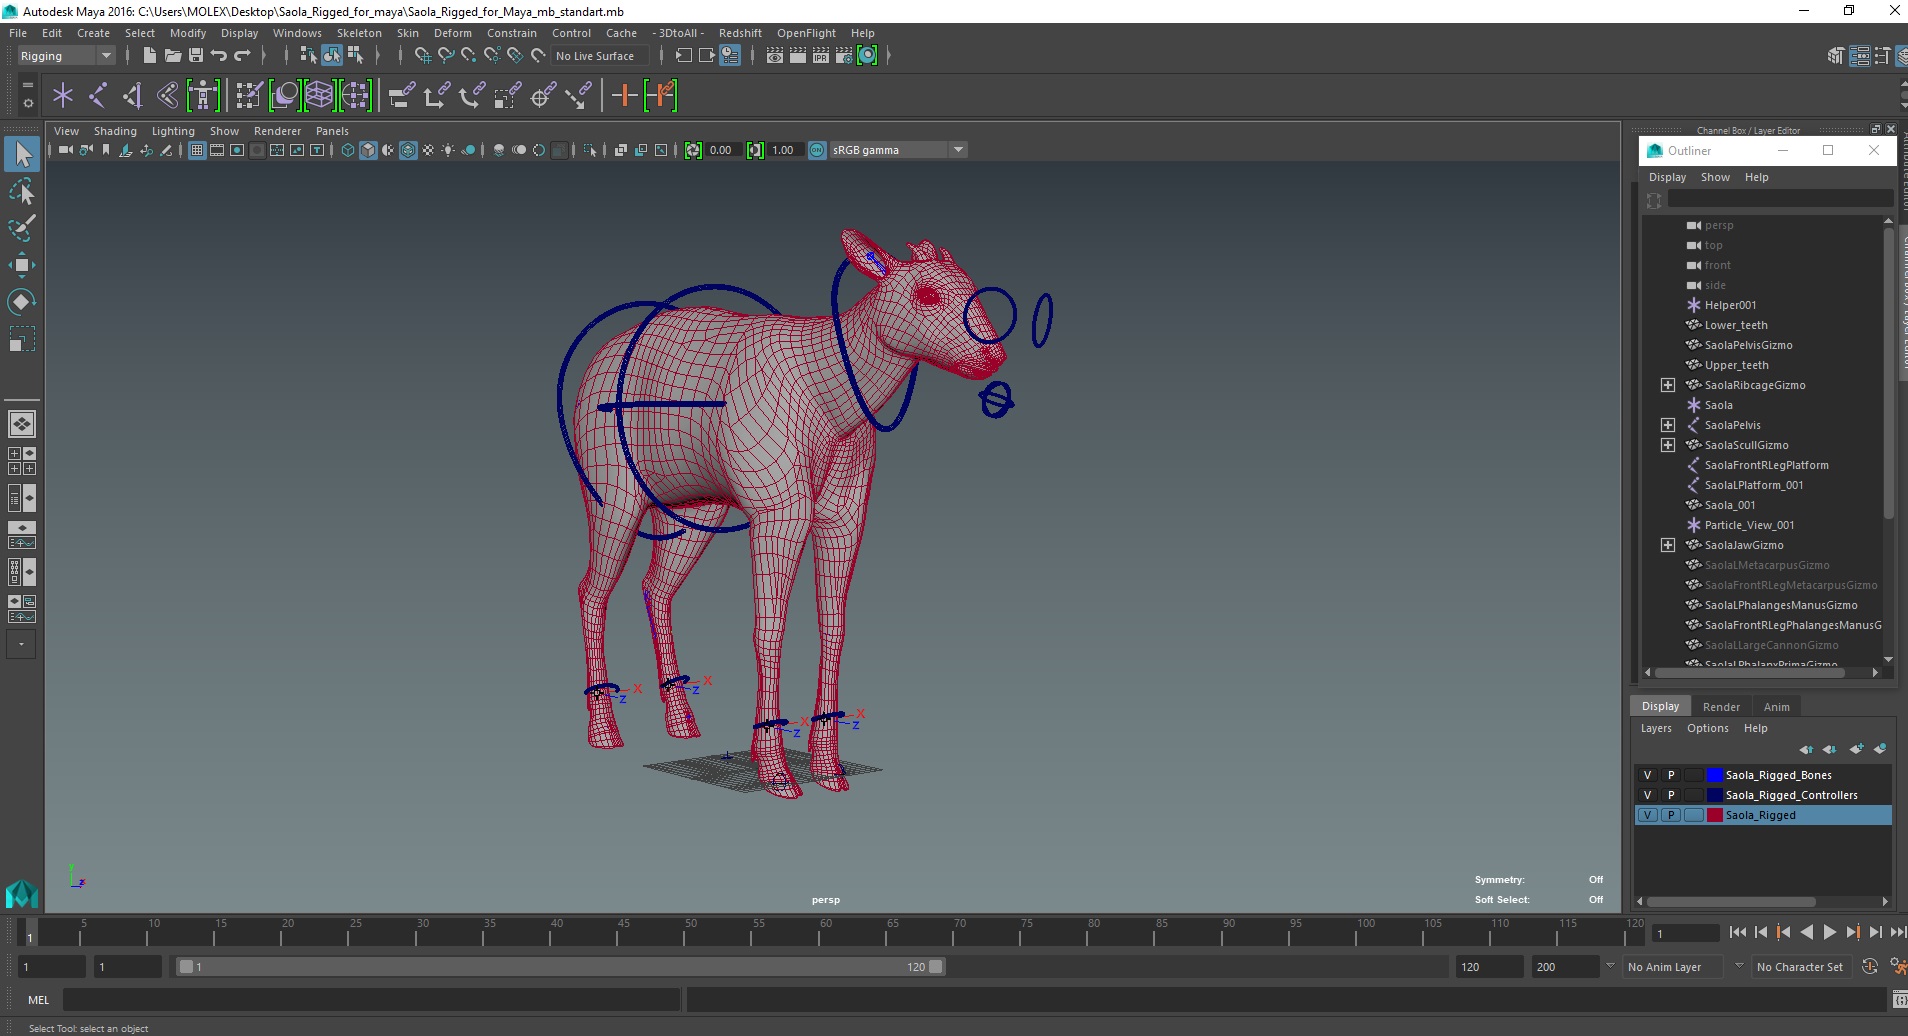
Task: Toggle visibility V of Saola_Rigged layer
Action: pyautogui.click(x=1647, y=815)
